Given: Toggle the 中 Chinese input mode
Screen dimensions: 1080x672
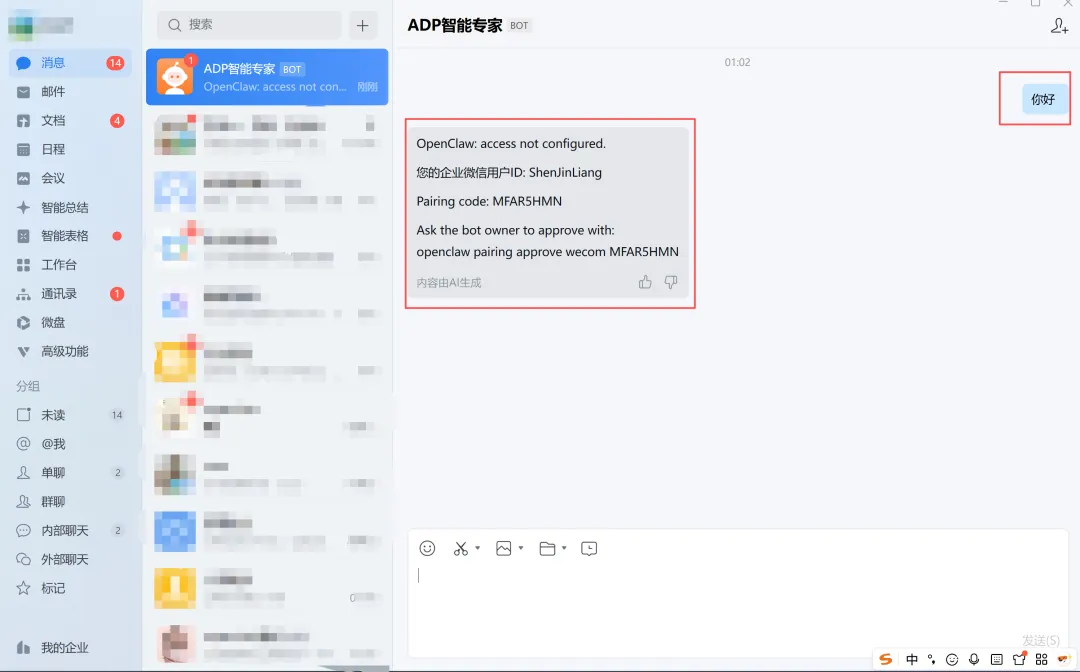Looking at the screenshot, I should point(911,659).
